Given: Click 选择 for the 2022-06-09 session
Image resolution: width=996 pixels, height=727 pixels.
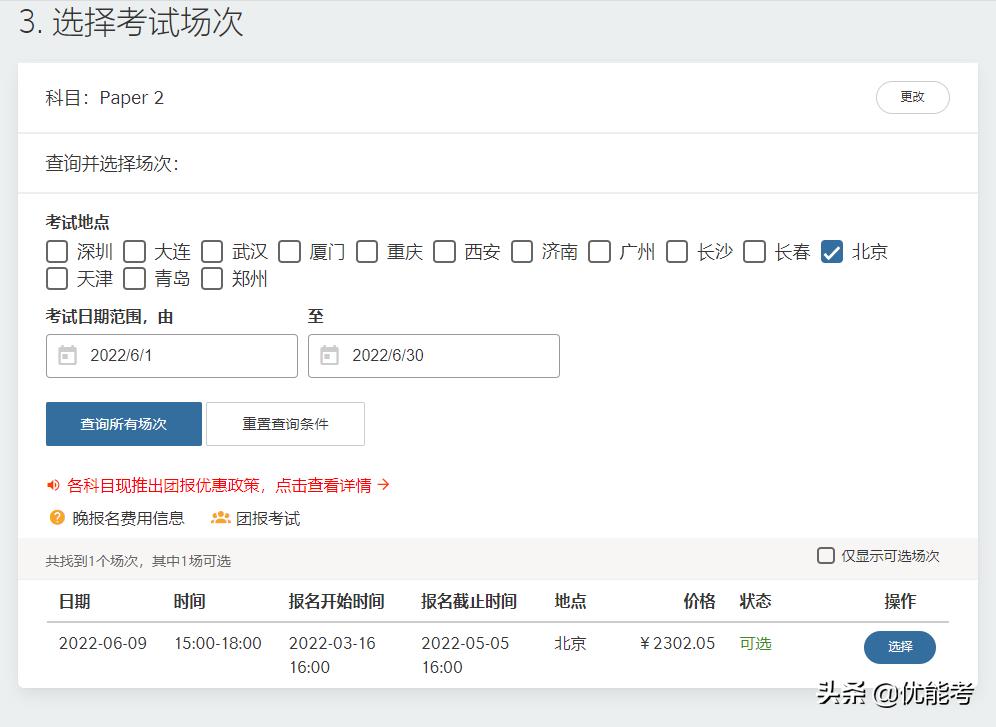Looking at the screenshot, I should pyautogui.click(x=898, y=647).
